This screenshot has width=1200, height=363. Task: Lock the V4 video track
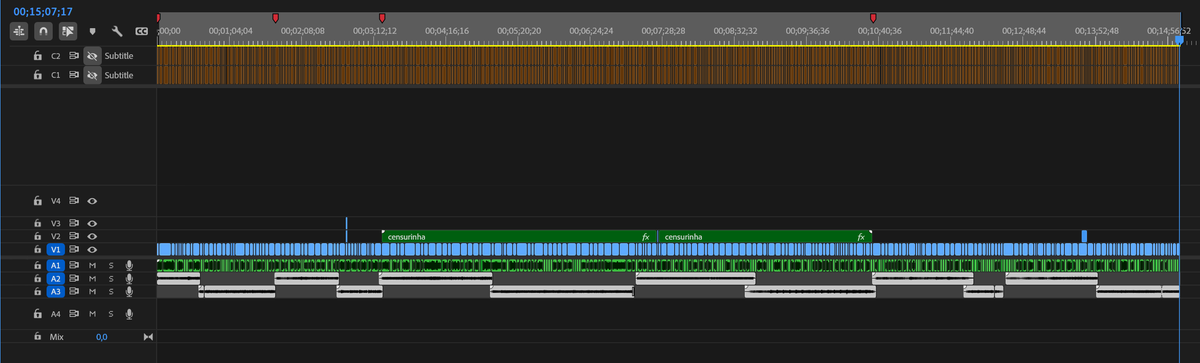pos(37,201)
